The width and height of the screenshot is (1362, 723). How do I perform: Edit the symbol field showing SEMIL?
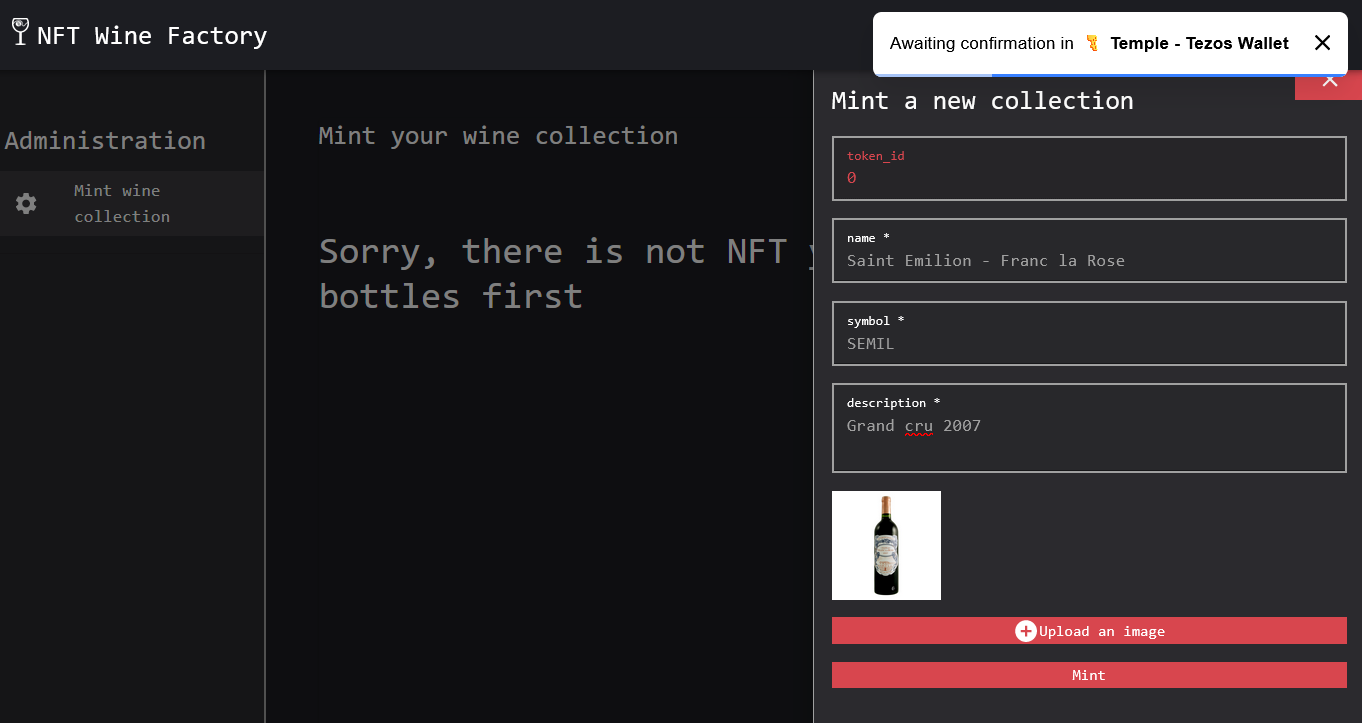[x=1088, y=344]
